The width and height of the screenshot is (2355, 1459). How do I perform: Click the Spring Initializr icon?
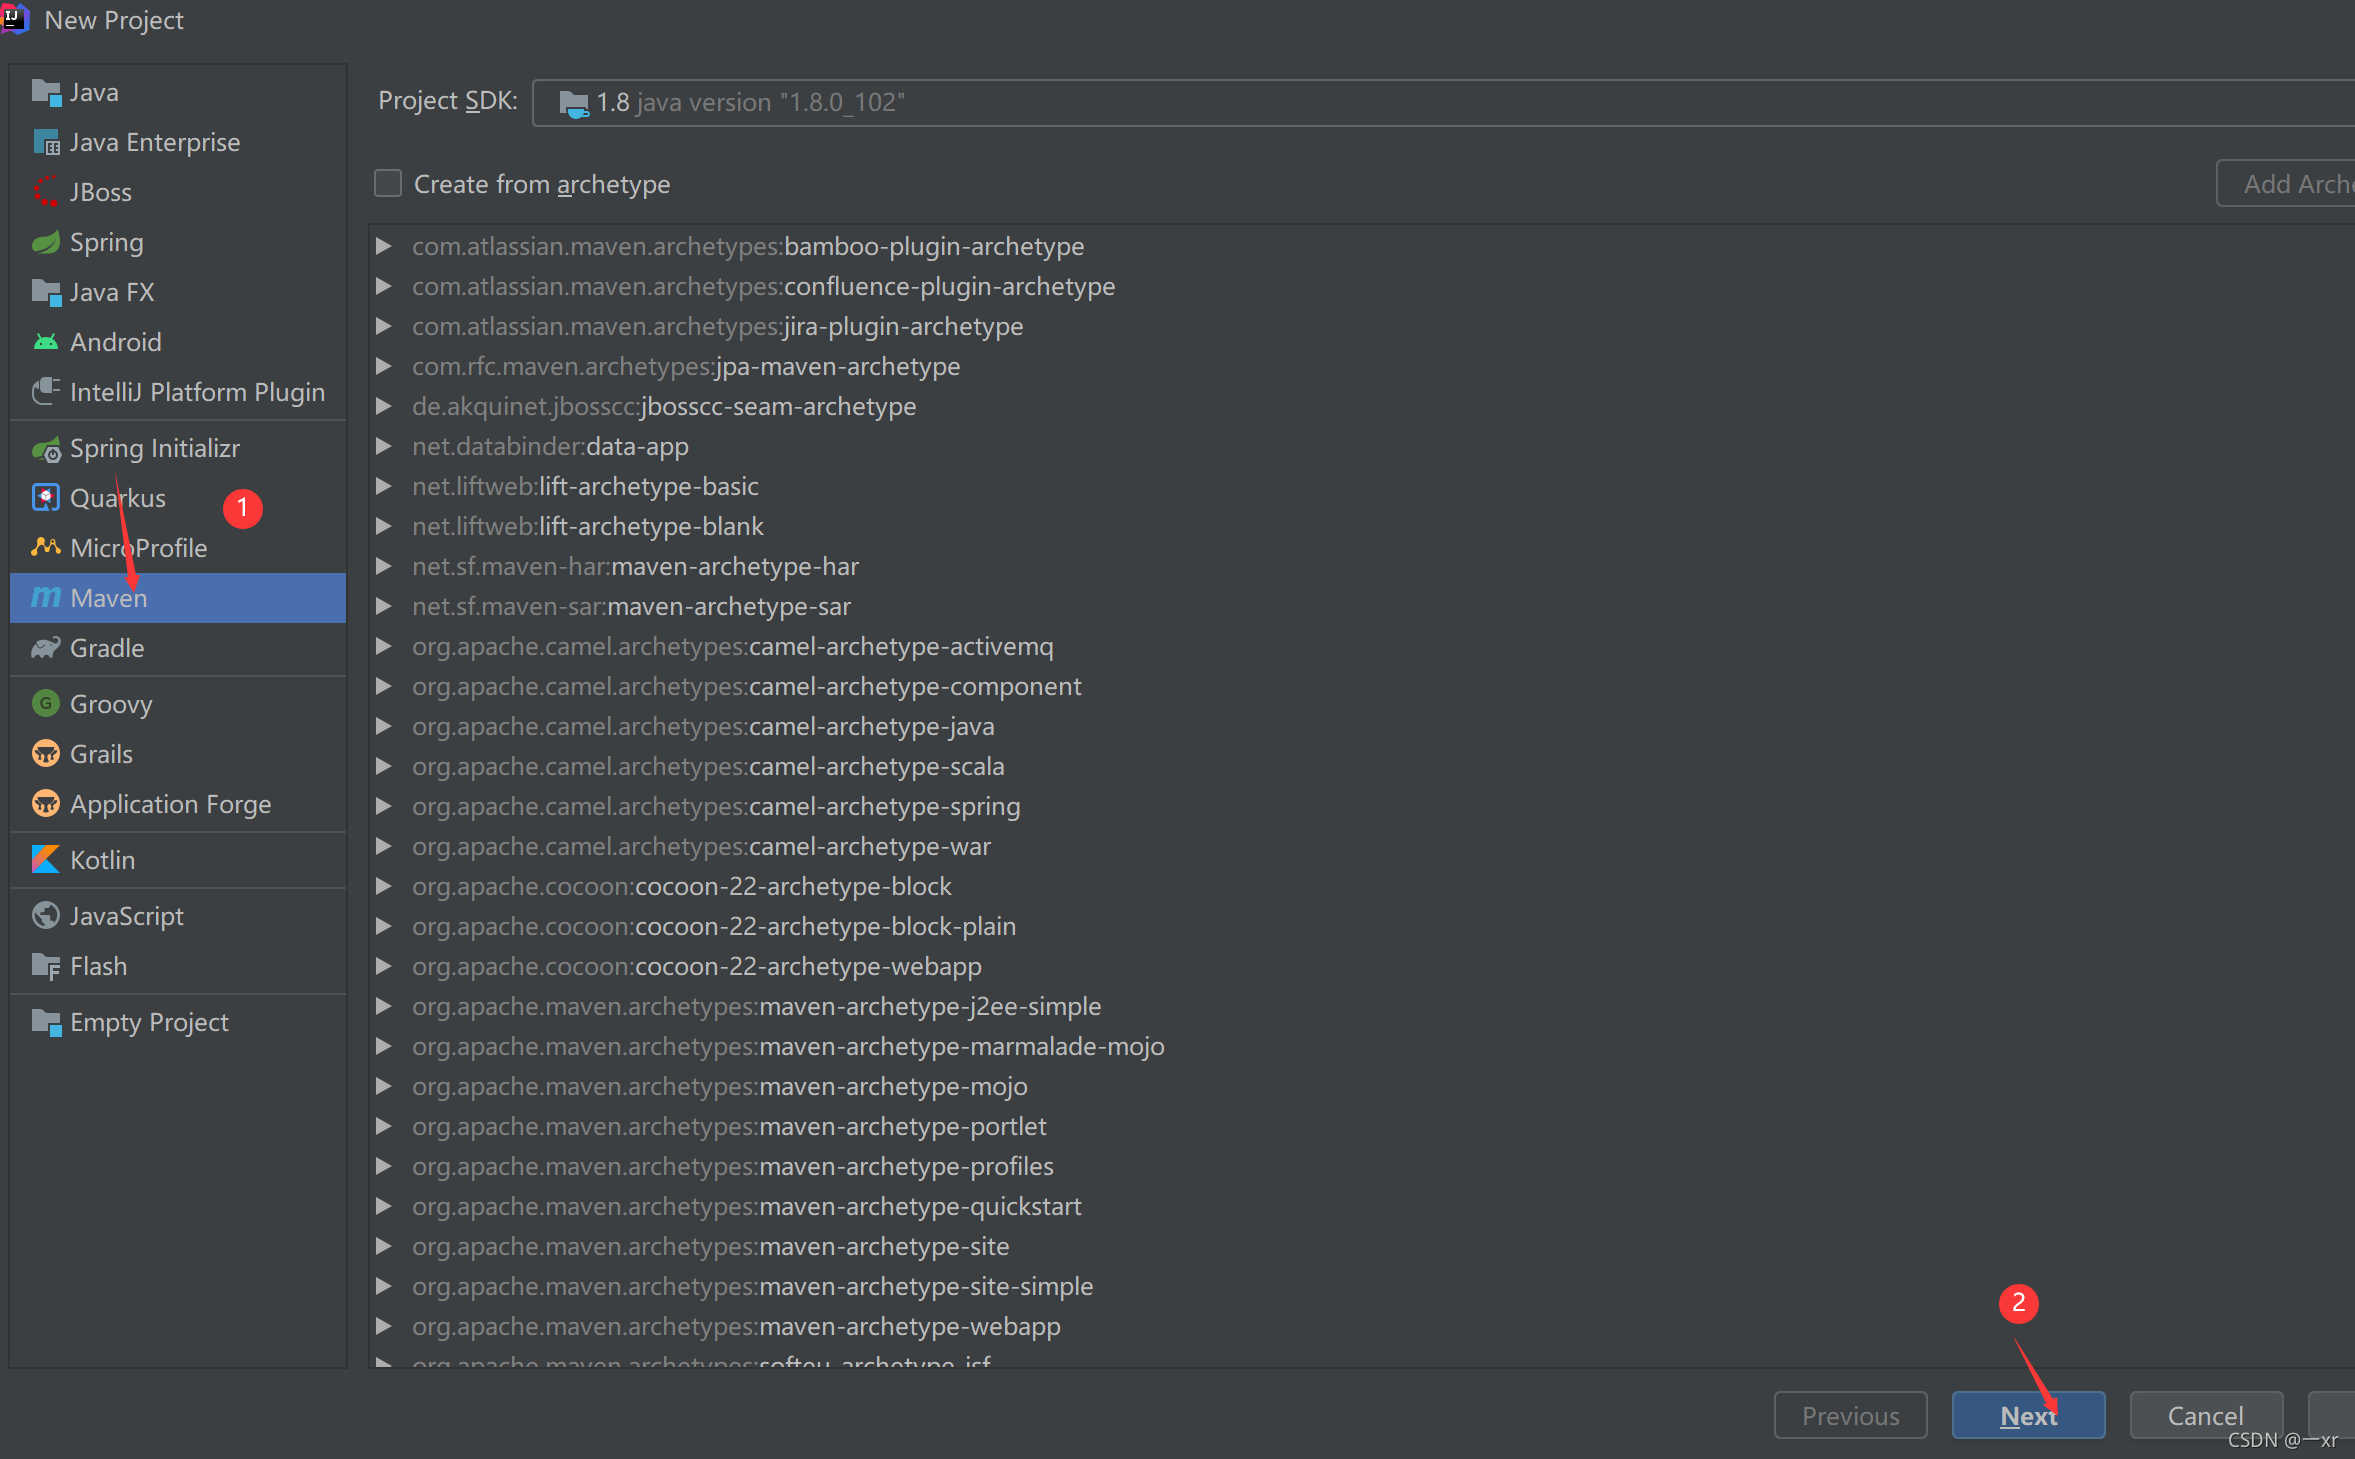tap(46, 450)
